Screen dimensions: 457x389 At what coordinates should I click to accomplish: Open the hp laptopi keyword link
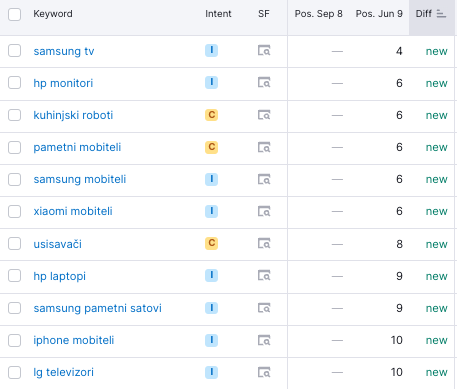(x=59, y=276)
